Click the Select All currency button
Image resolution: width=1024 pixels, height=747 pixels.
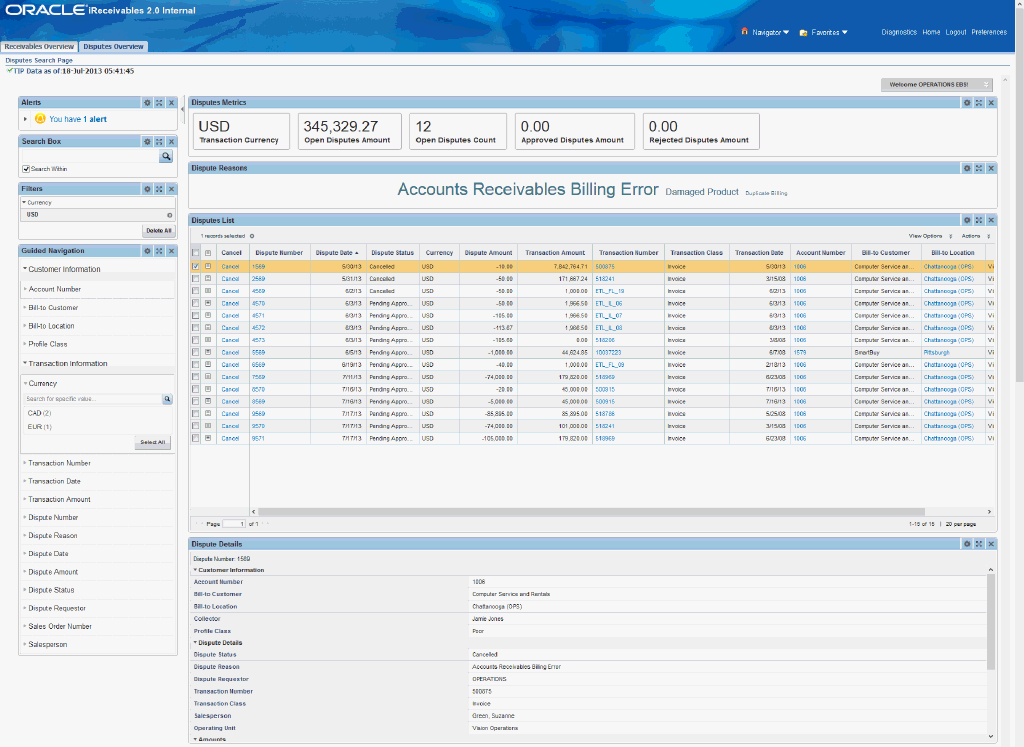click(153, 442)
